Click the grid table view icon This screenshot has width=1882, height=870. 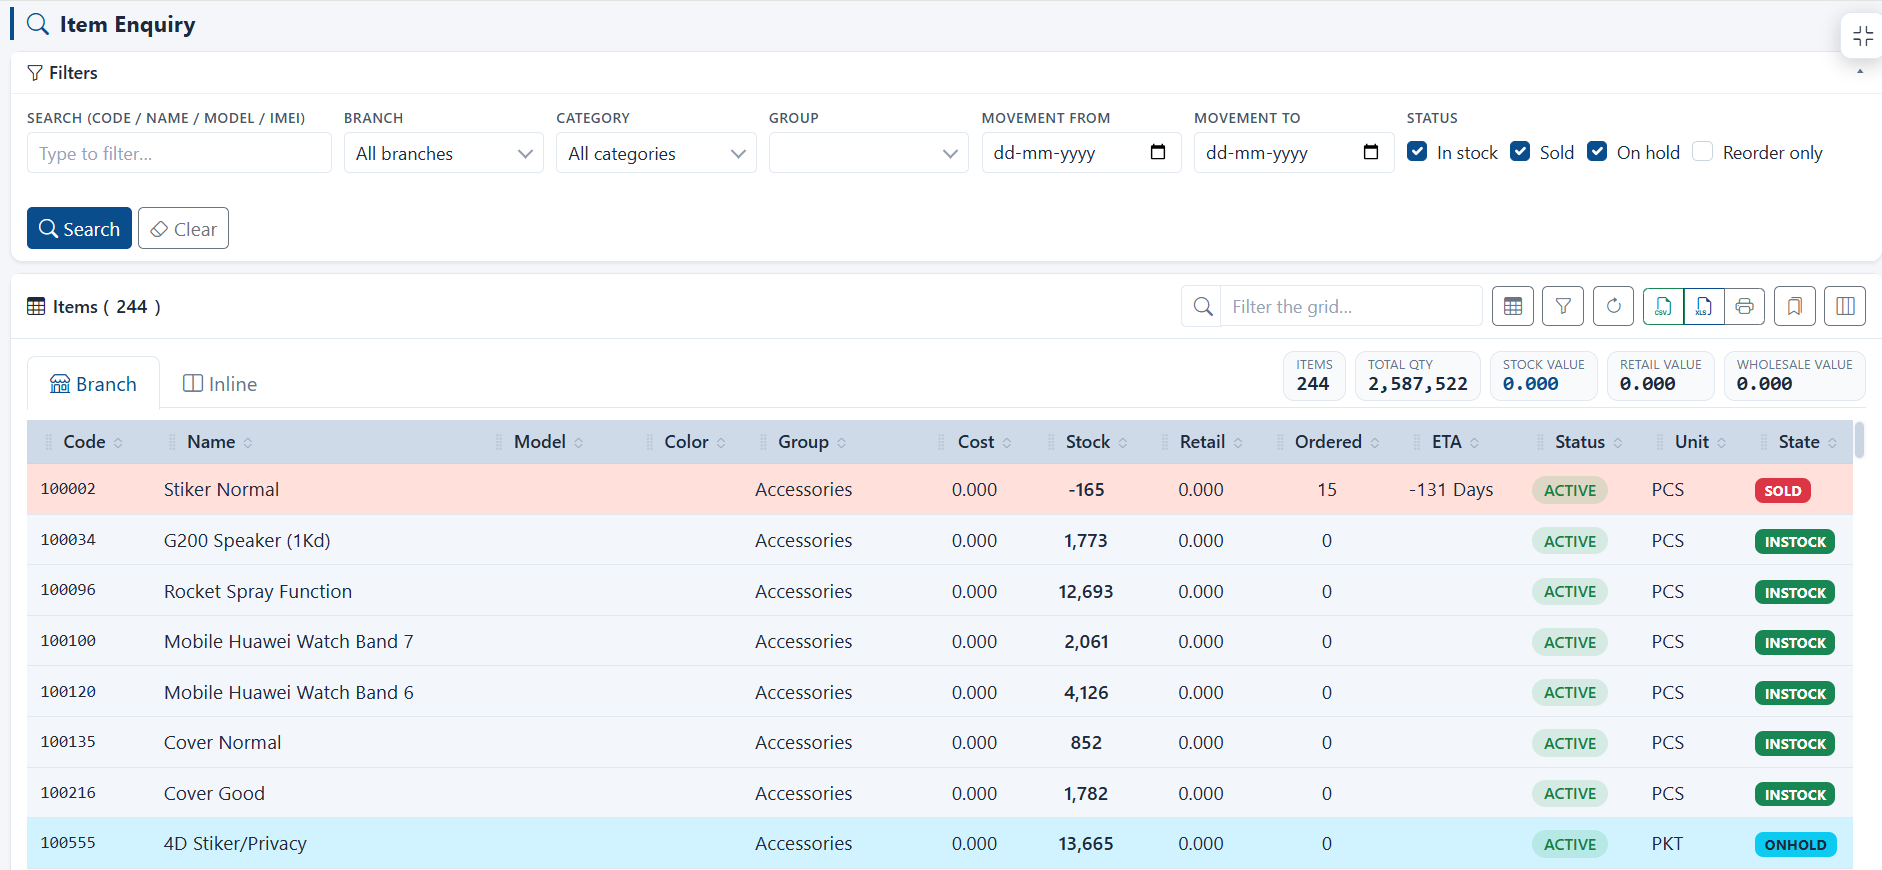pos(1513,306)
